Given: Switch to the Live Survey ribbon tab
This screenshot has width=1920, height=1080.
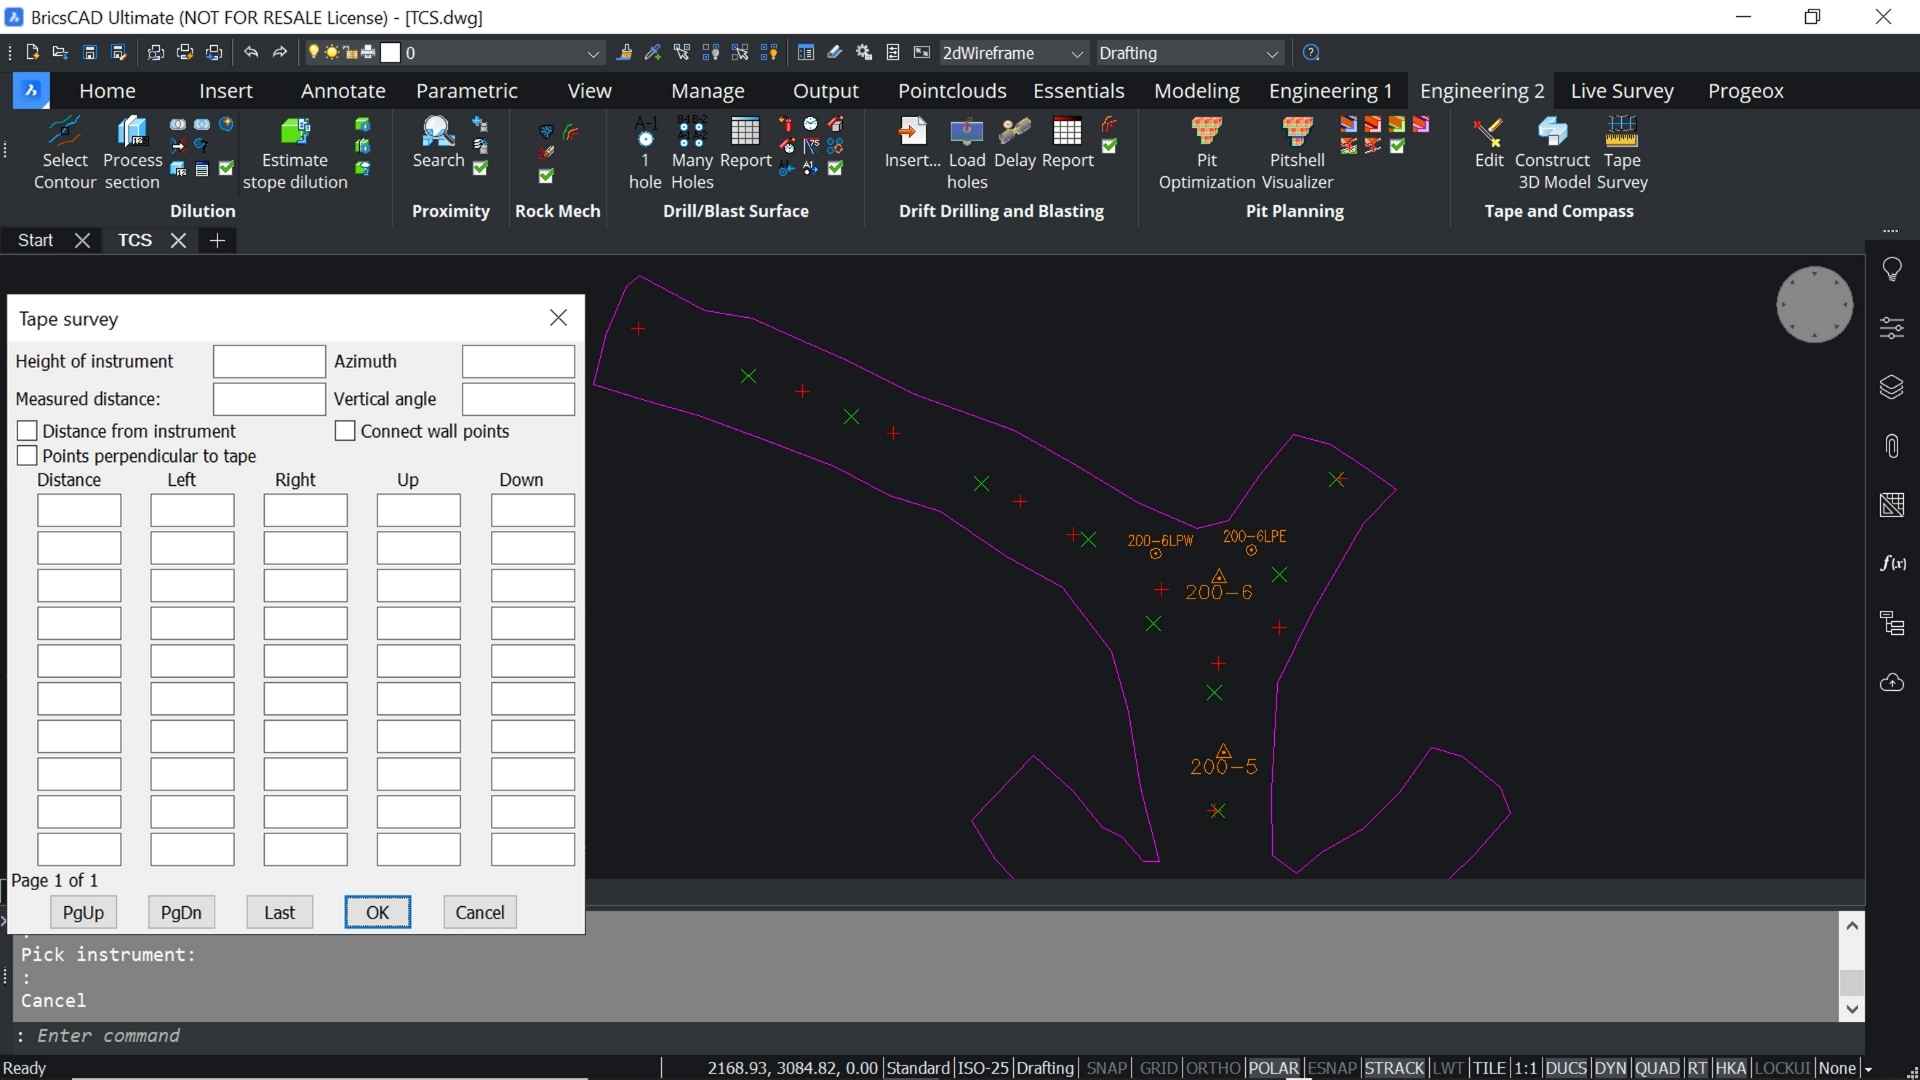Looking at the screenshot, I should coord(1621,91).
